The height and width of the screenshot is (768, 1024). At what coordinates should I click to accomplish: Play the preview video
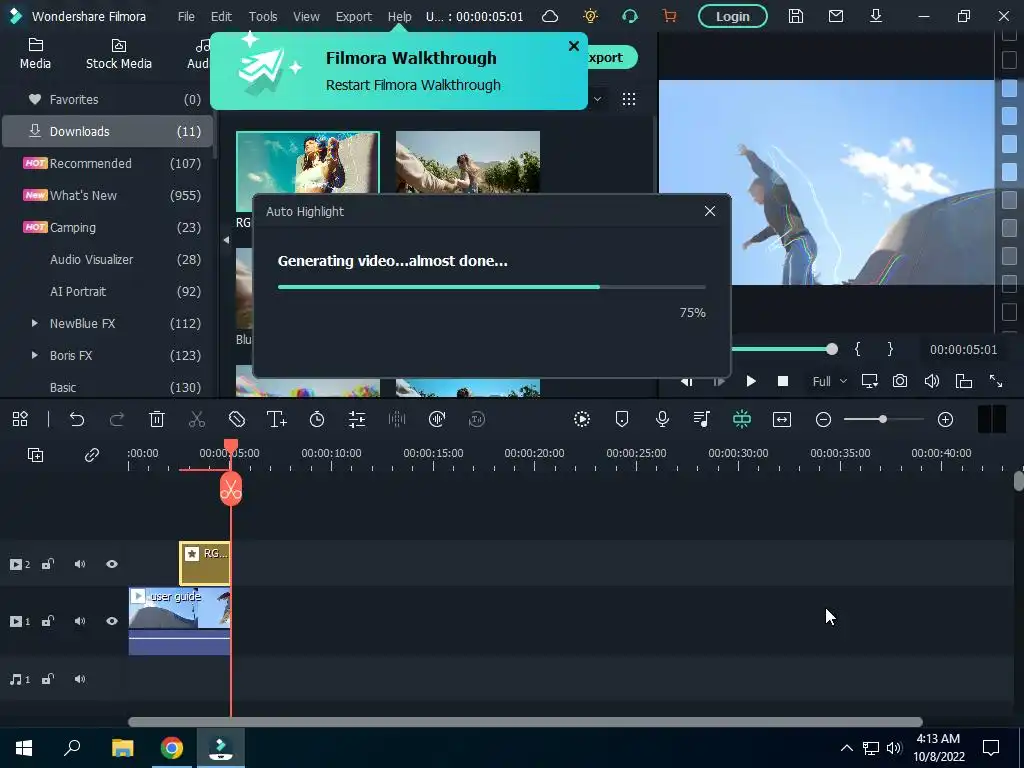[751, 381]
